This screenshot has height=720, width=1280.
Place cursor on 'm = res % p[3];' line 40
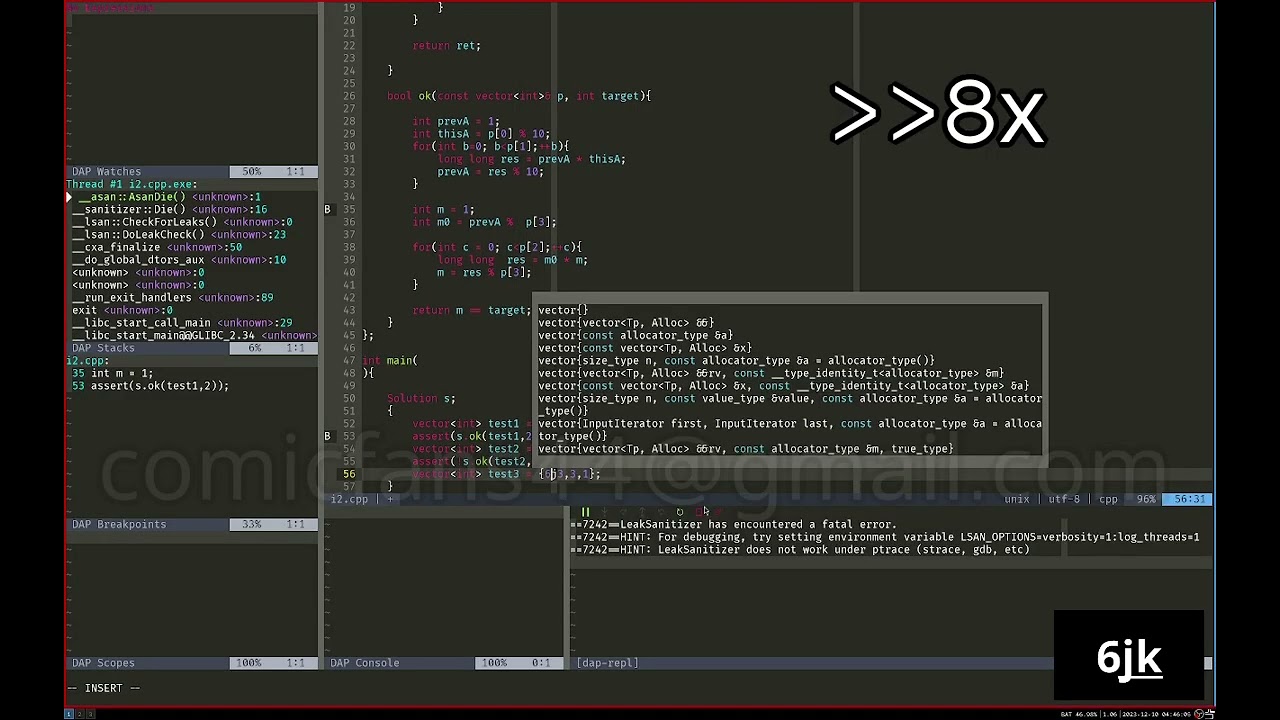click(x=484, y=272)
